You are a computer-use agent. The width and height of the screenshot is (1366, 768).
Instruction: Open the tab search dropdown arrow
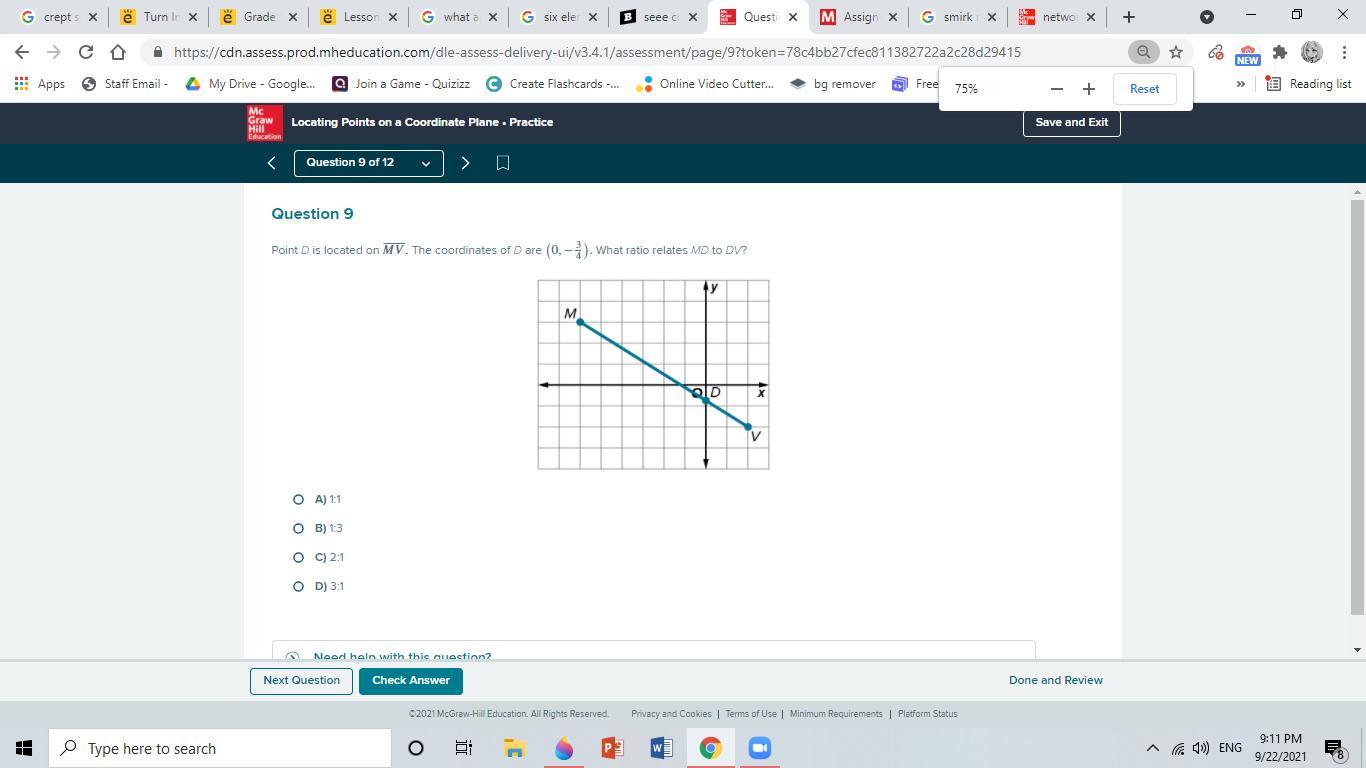(x=1207, y=17)
